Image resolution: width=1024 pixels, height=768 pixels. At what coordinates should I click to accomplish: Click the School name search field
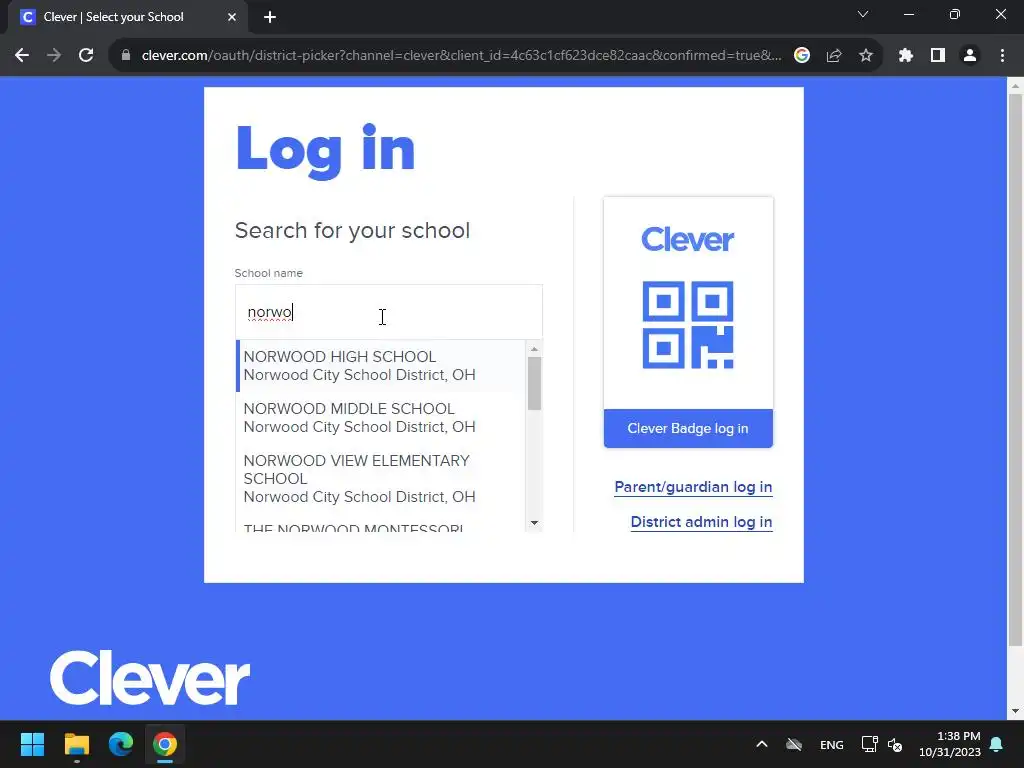point(389,312)
